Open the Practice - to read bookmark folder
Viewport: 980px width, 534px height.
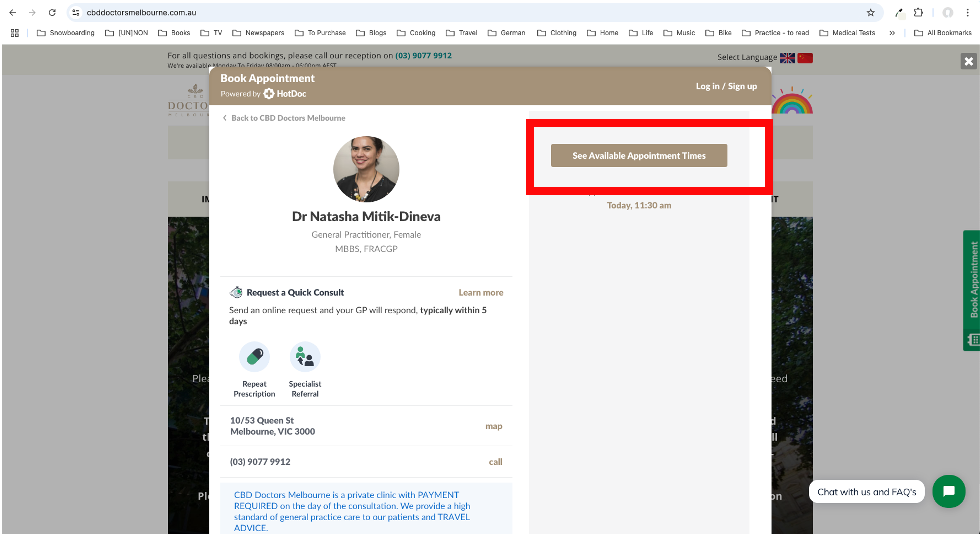(x=776, y=33)
